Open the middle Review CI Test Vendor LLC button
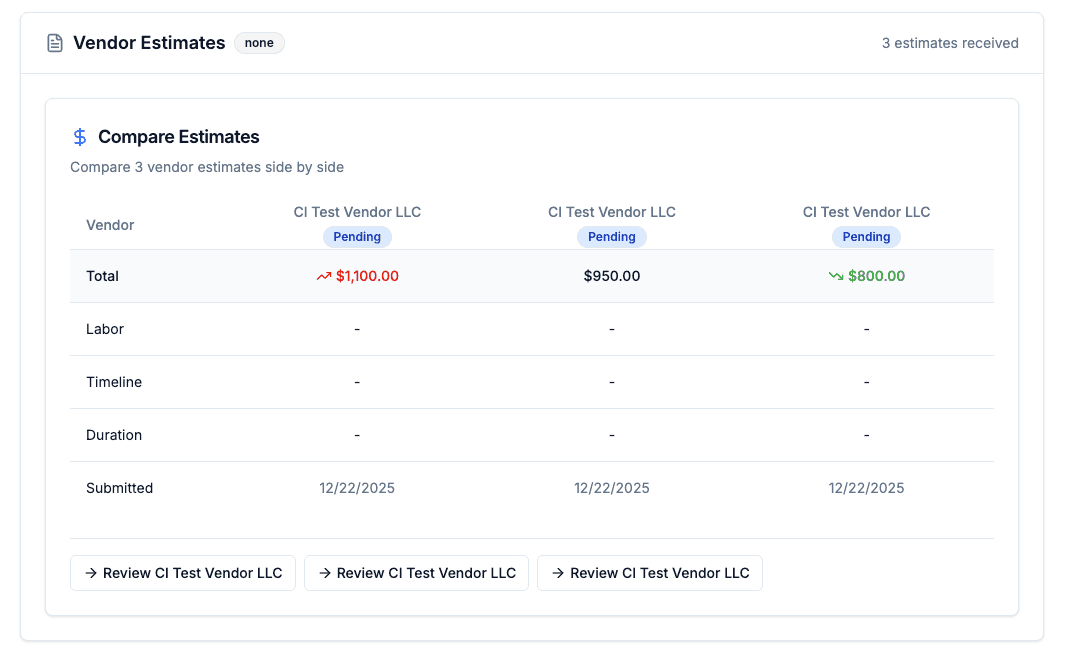 click(x=416, y=573)
